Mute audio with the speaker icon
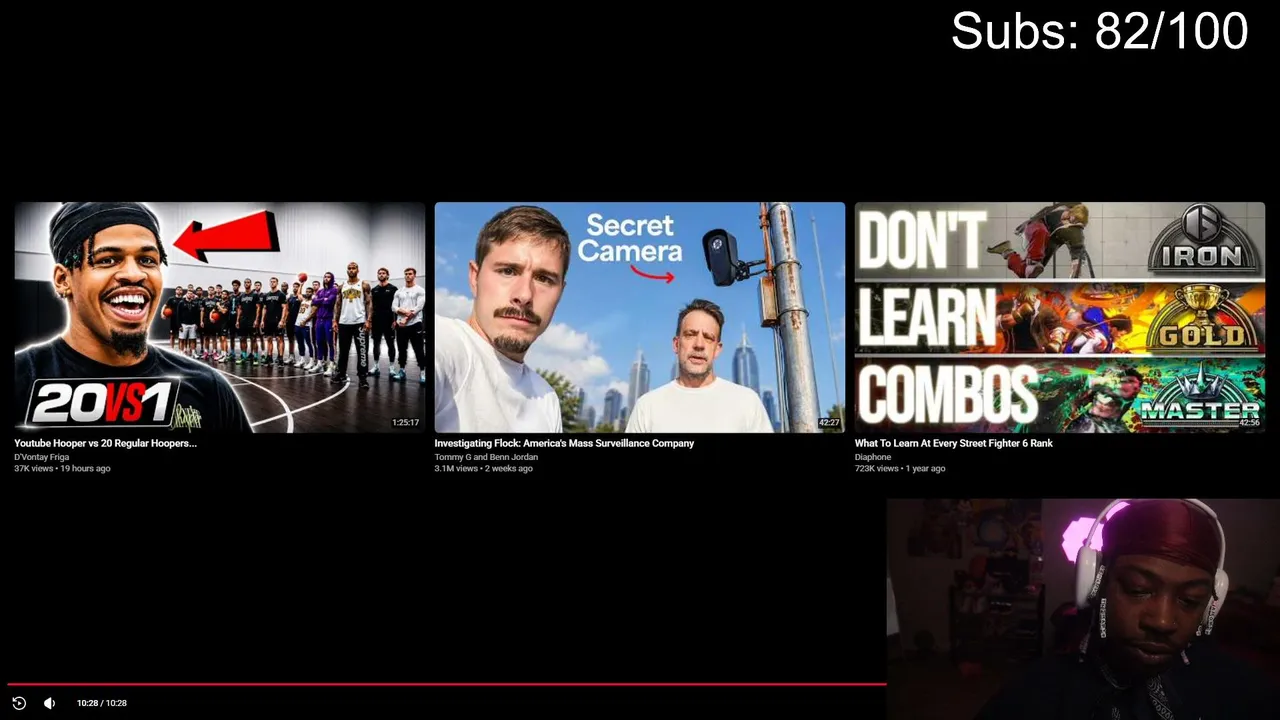Image resolution: width=1280 pixels, height=720 pixels. coord(49,703)
